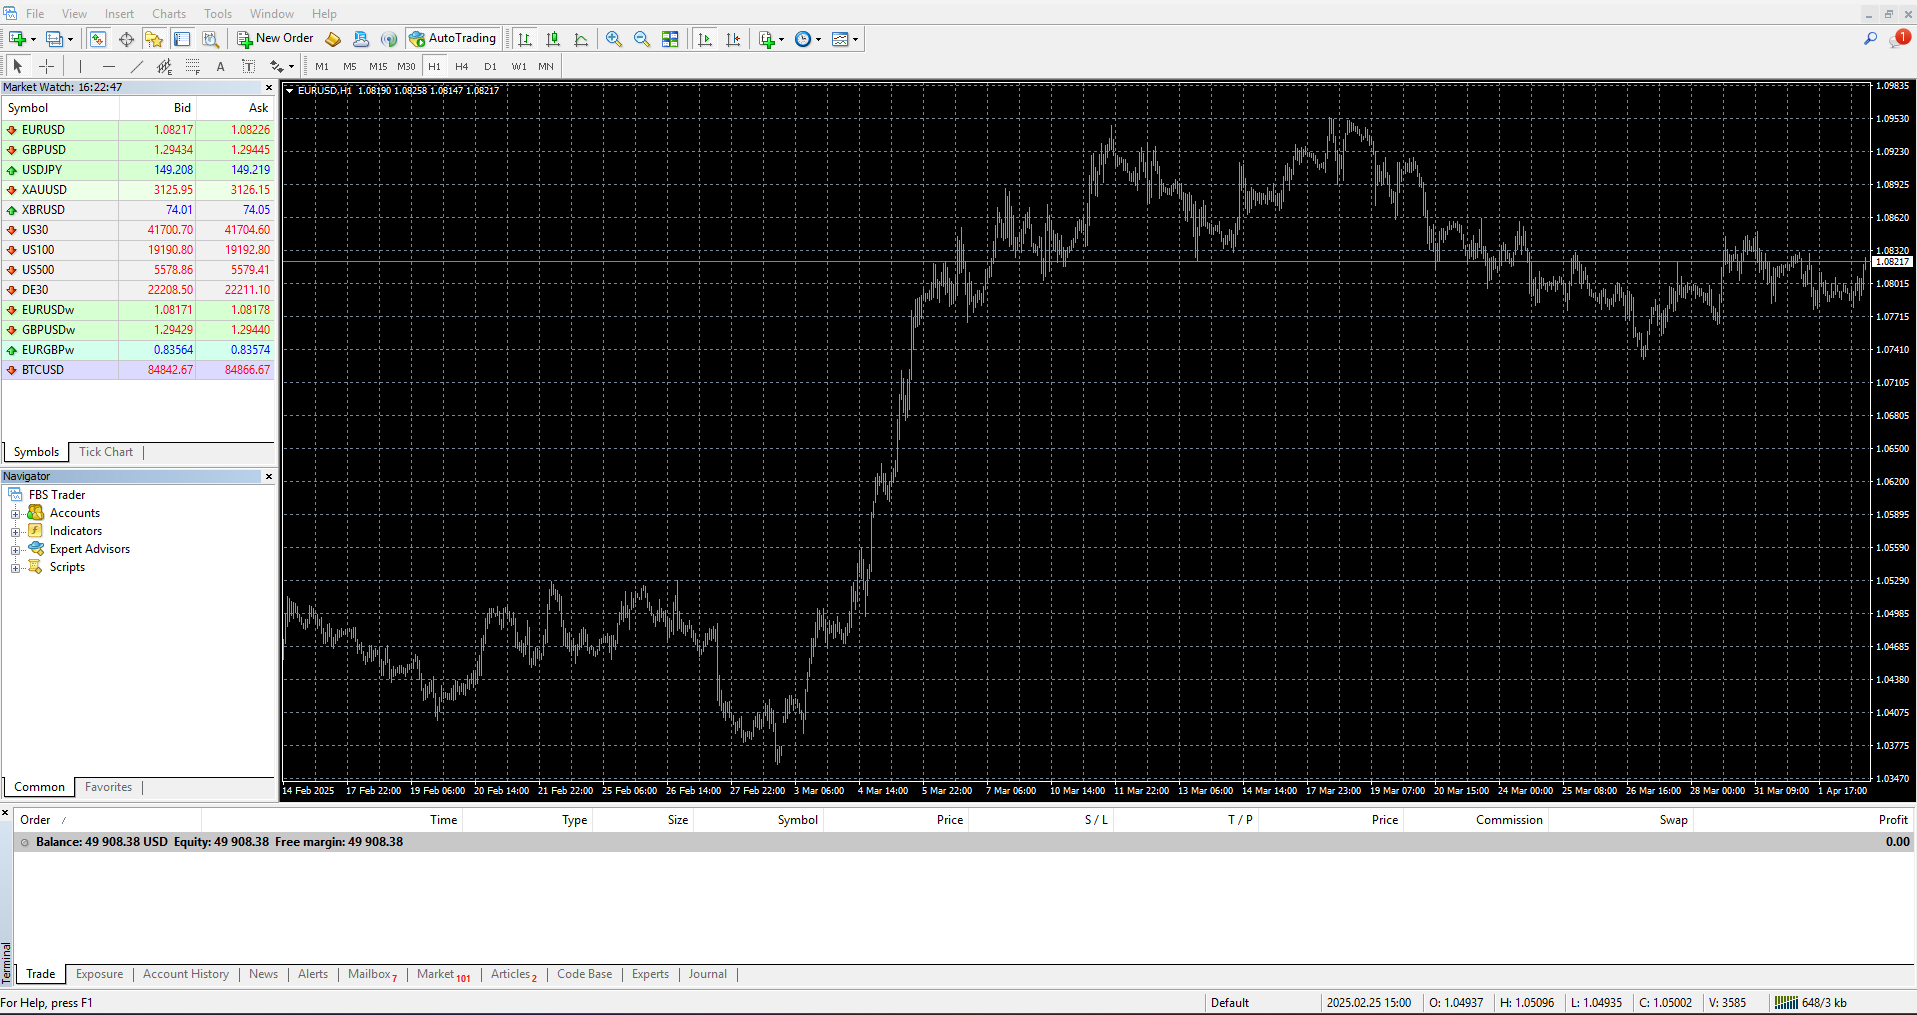This screenshot has height=1015, width=1917.
Task: Switch to the Favorites tab in Navigator
Action: click(x=108, y=787)
